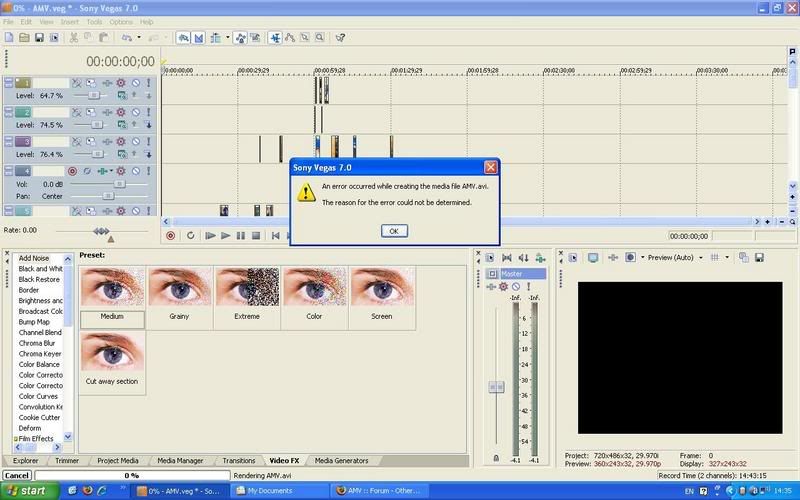Select Chroma Keyer in Video FX list

pyautogui.click(x=40, y=354)
